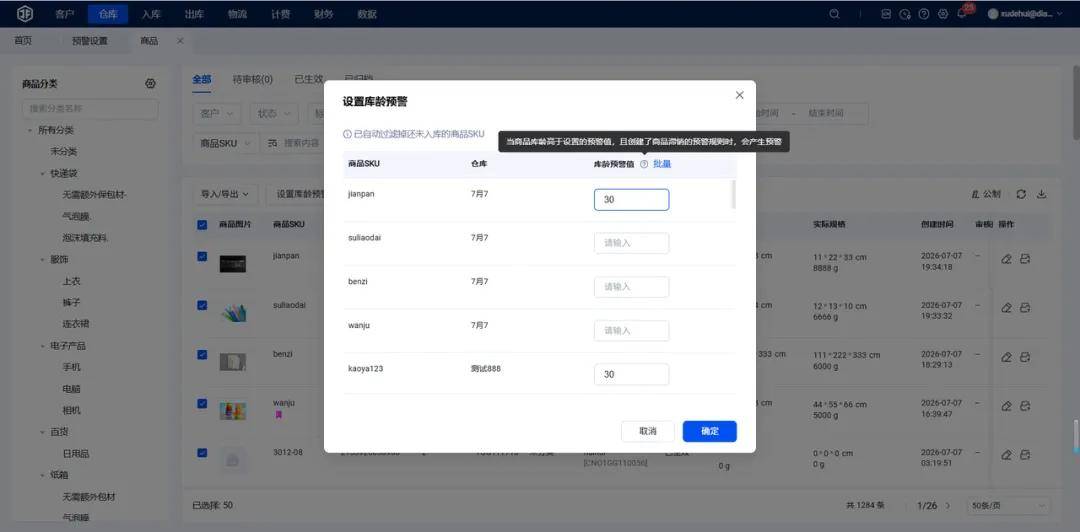Click the download icon above the table

click(1041, 194)
